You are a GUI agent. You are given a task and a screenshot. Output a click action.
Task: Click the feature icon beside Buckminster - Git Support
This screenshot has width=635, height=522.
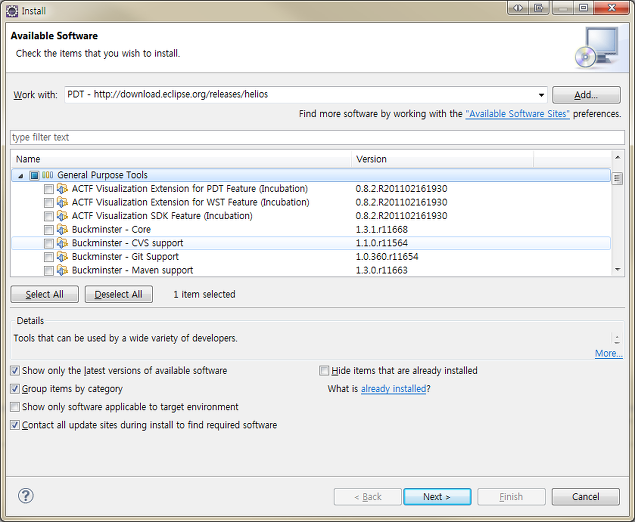pyautogui.click(x=62, y=257)
